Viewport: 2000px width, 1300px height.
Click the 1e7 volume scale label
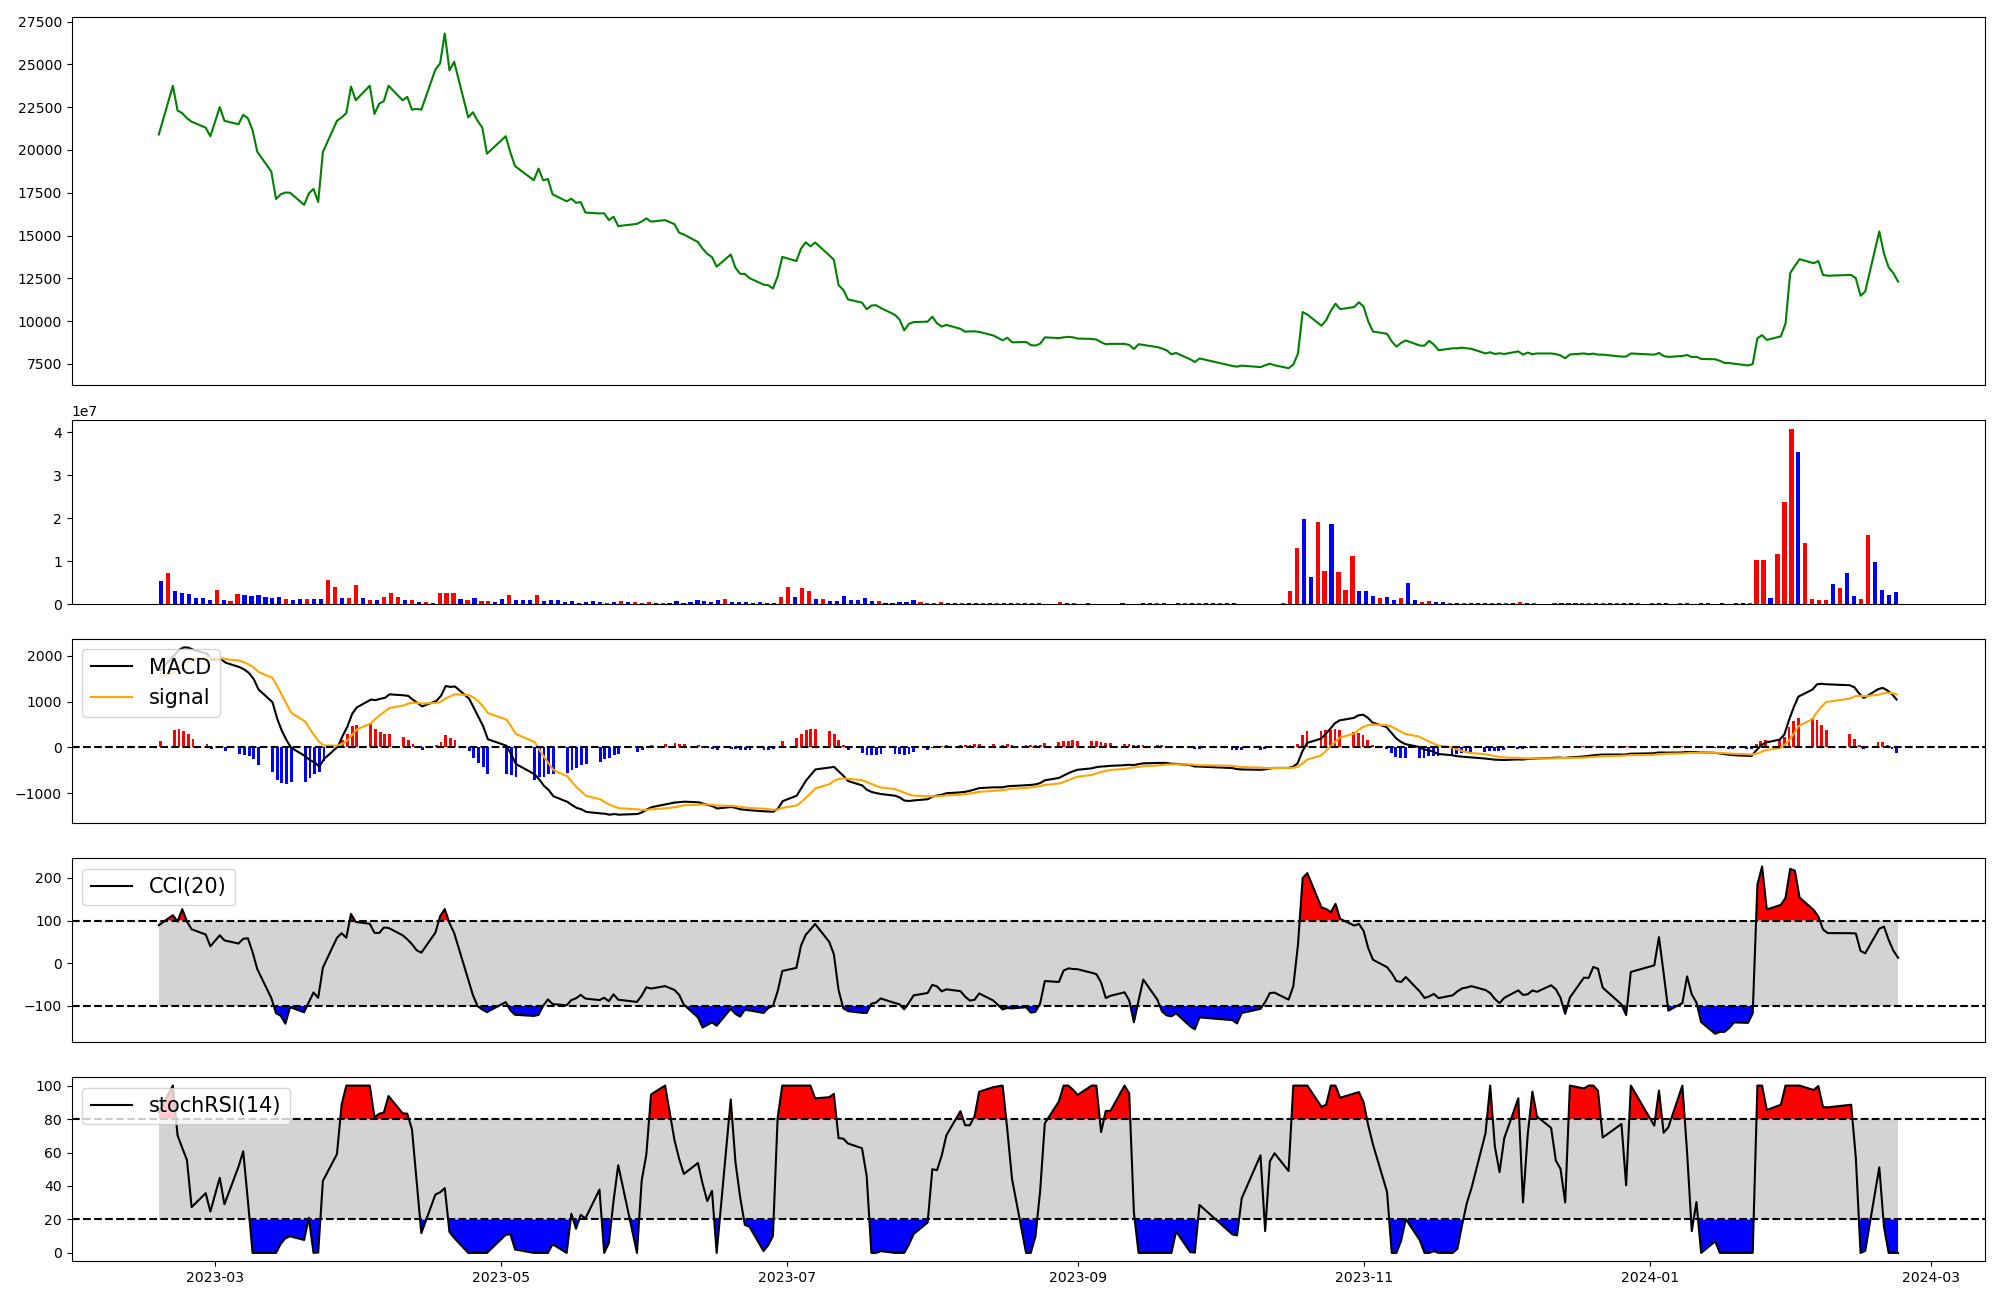click(x=84, y=411)
